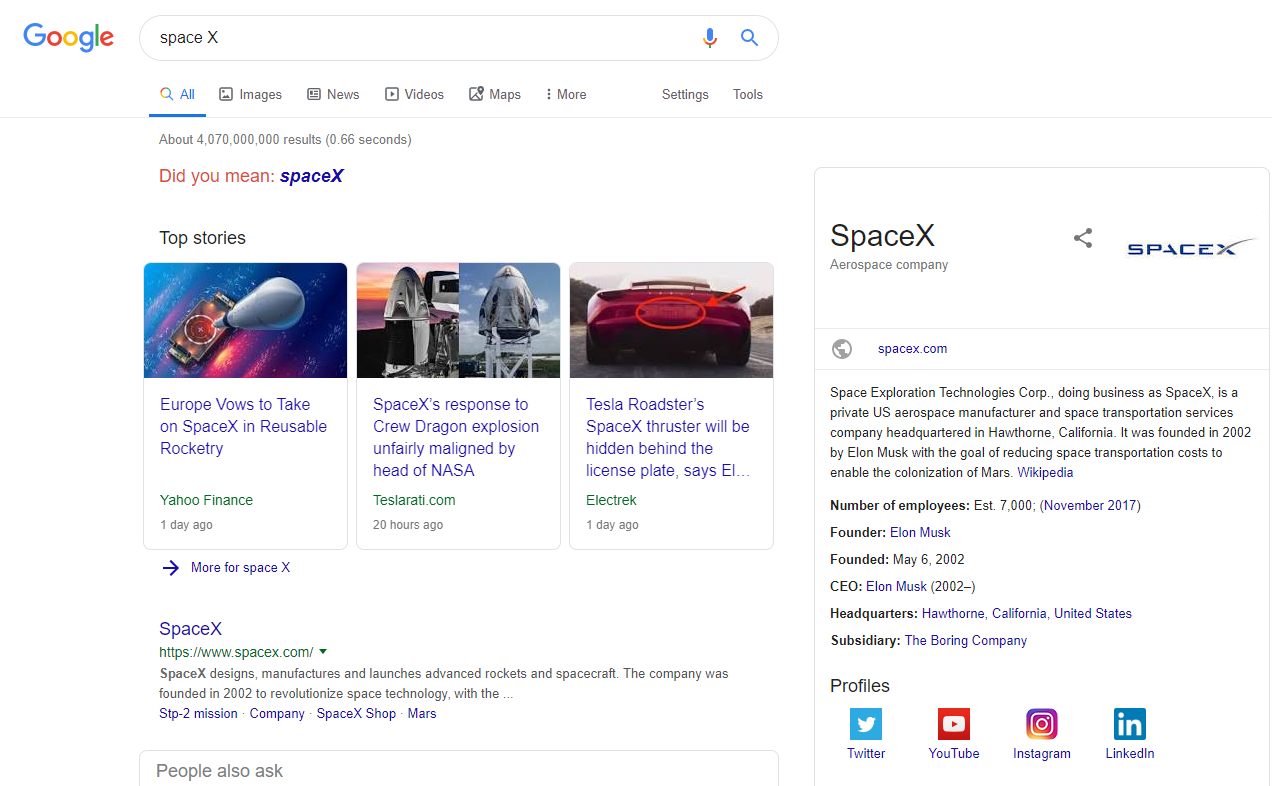Click the United States headquarters link
Image resolution: width=1272 pixels, height=786 pixels.
(x=1093, y=614)
